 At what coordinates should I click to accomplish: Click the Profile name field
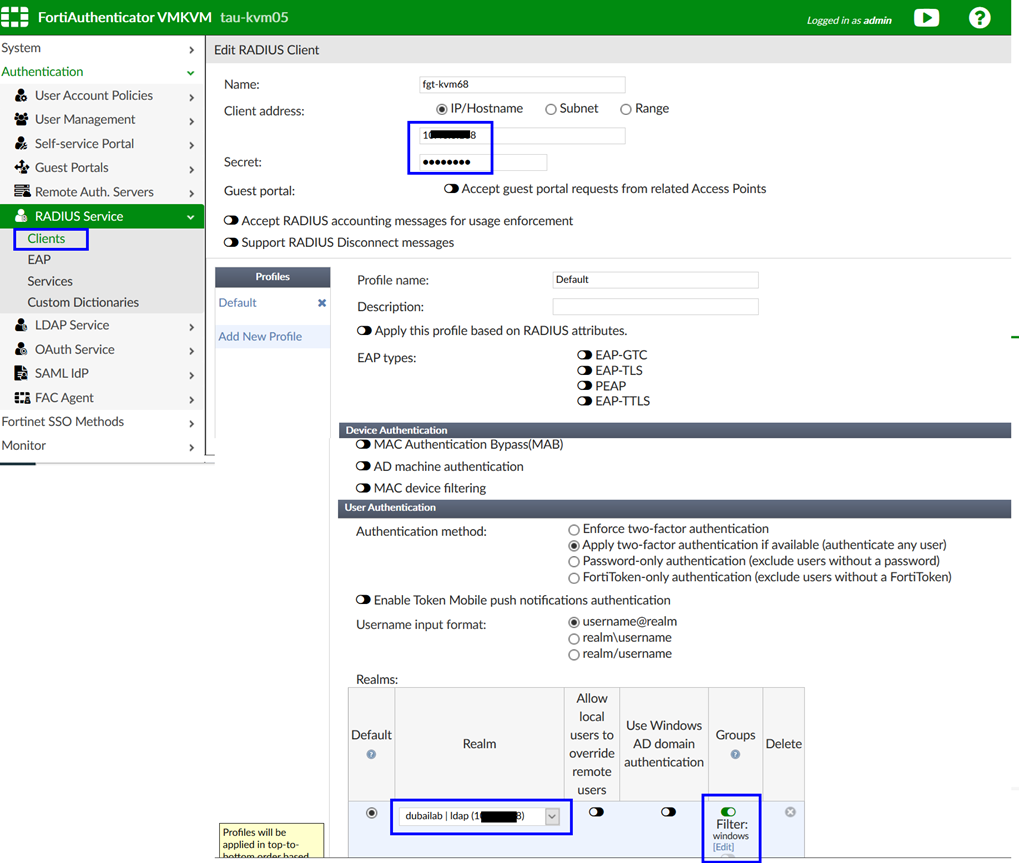click(x=655, y=280)
